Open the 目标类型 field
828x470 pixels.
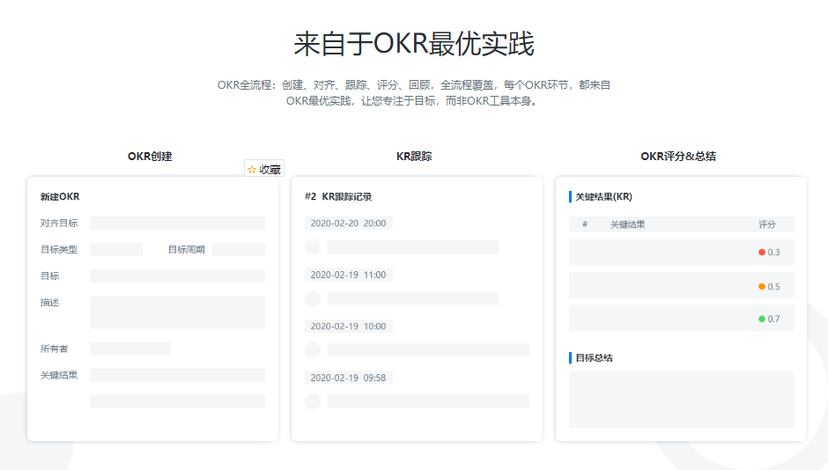(116, 249)
